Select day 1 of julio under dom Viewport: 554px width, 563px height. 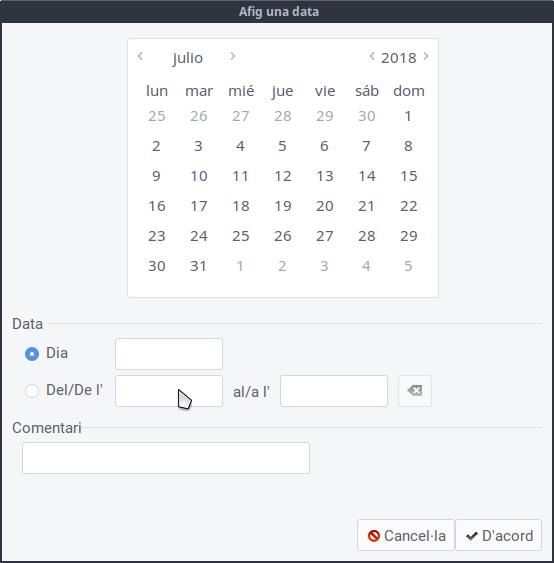408,116
